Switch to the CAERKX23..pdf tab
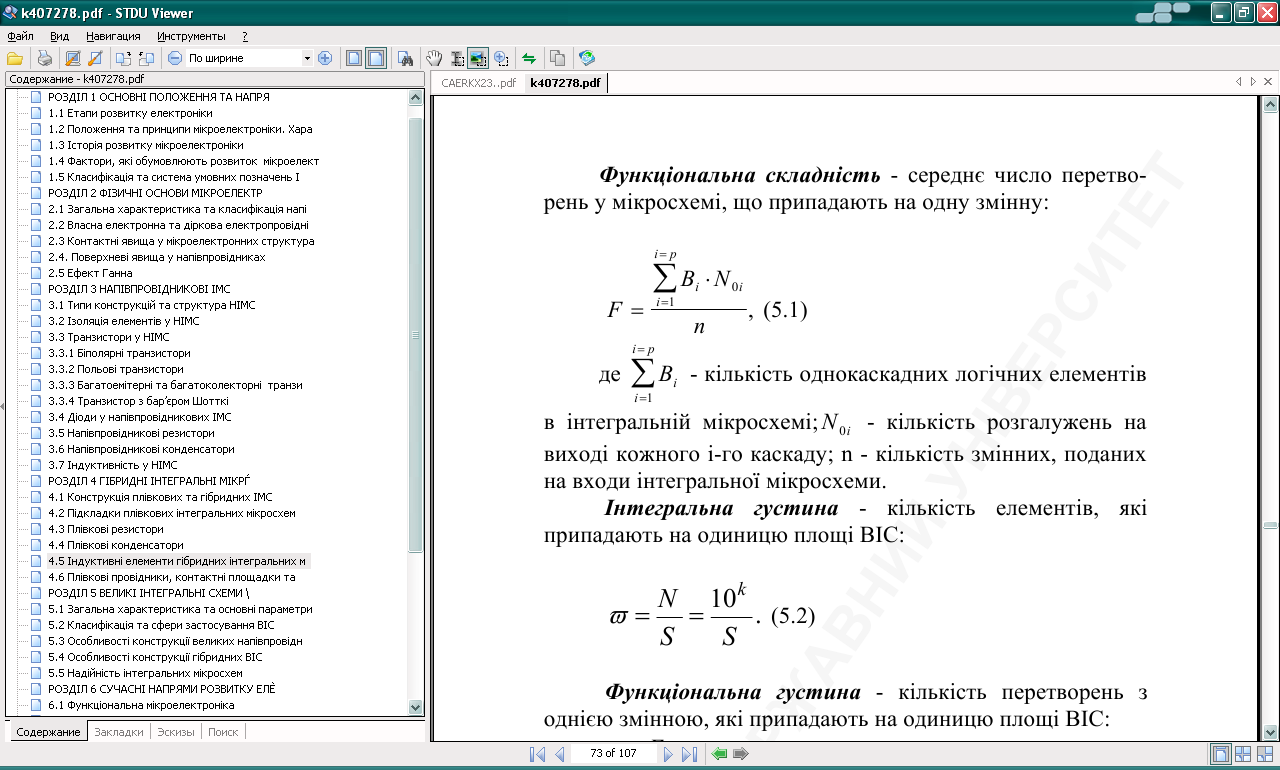 click(478, 83)
